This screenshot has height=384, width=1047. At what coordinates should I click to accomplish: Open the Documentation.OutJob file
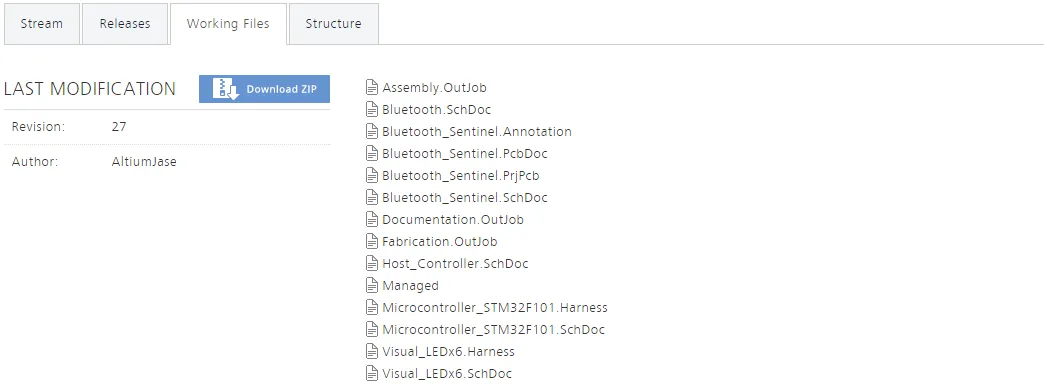(x=453, y=220)
